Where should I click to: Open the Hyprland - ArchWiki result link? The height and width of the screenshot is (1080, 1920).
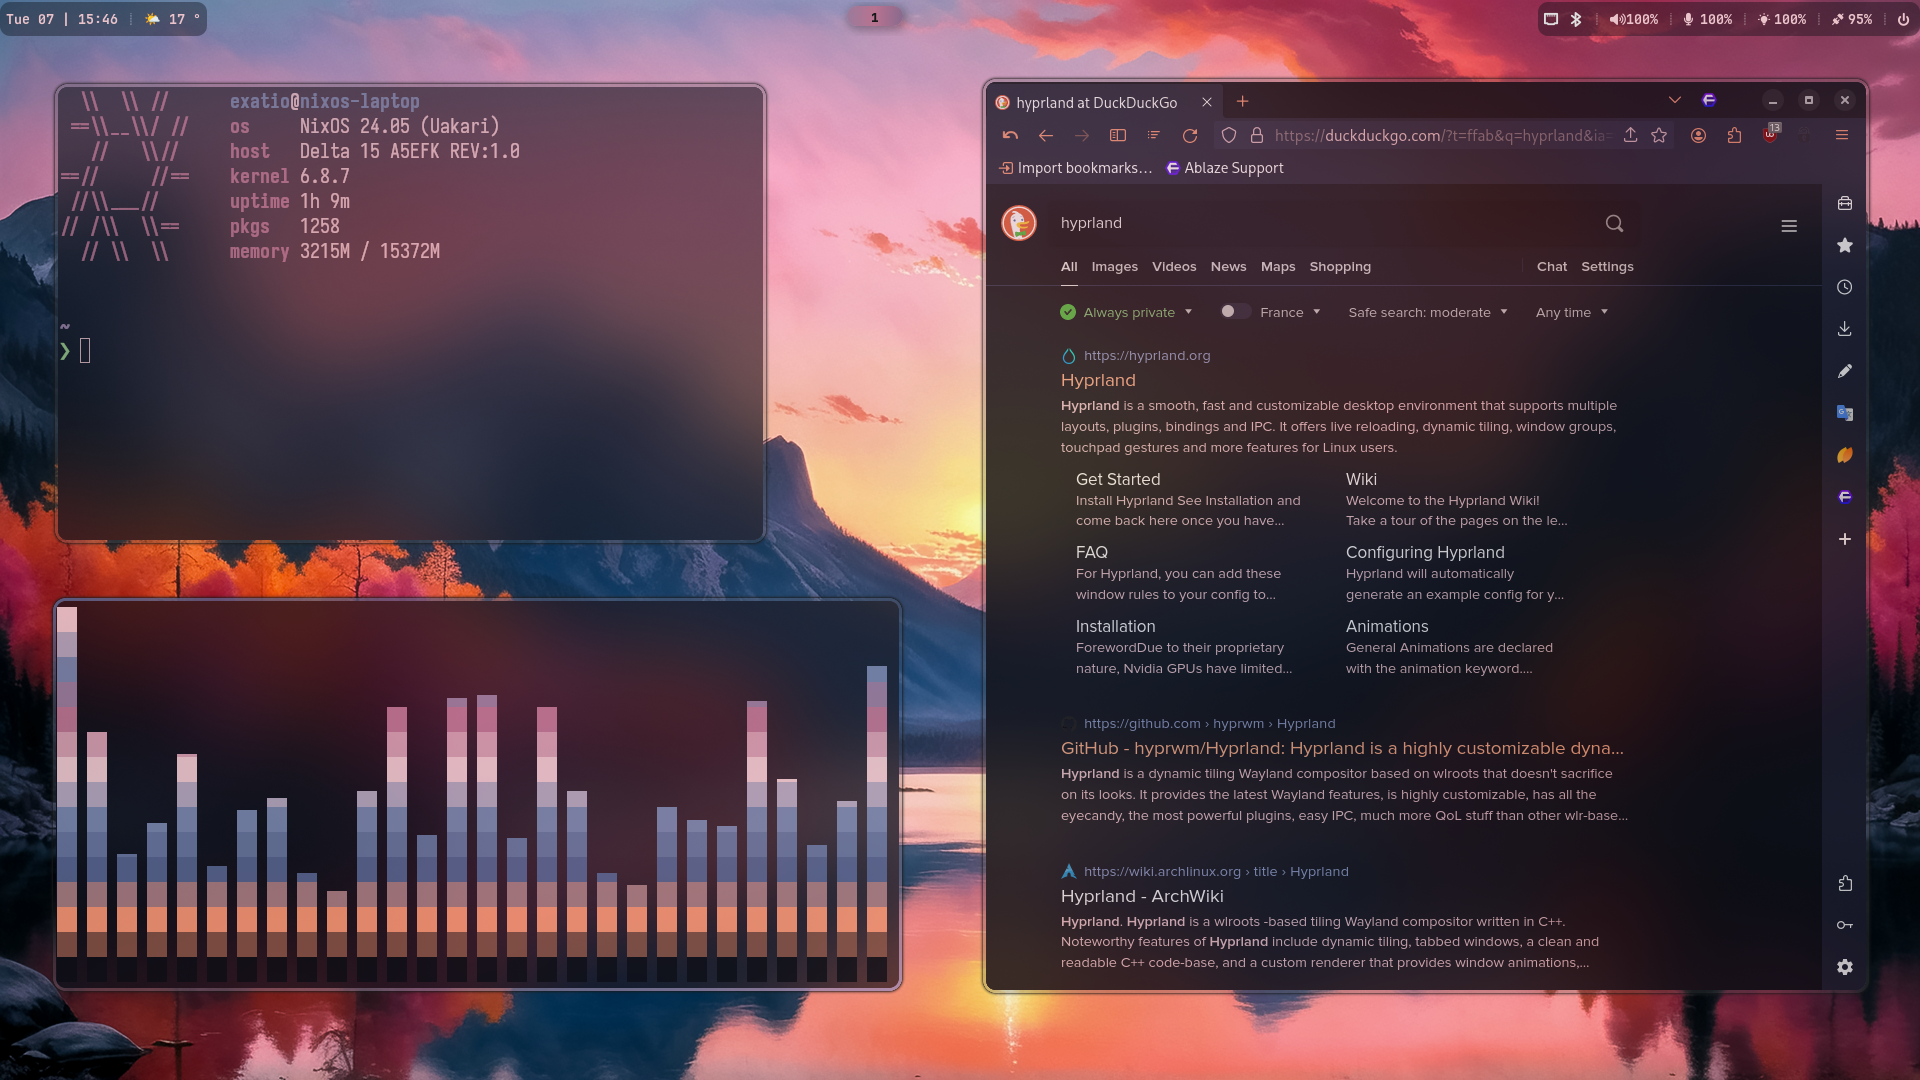coord(1141,897)
